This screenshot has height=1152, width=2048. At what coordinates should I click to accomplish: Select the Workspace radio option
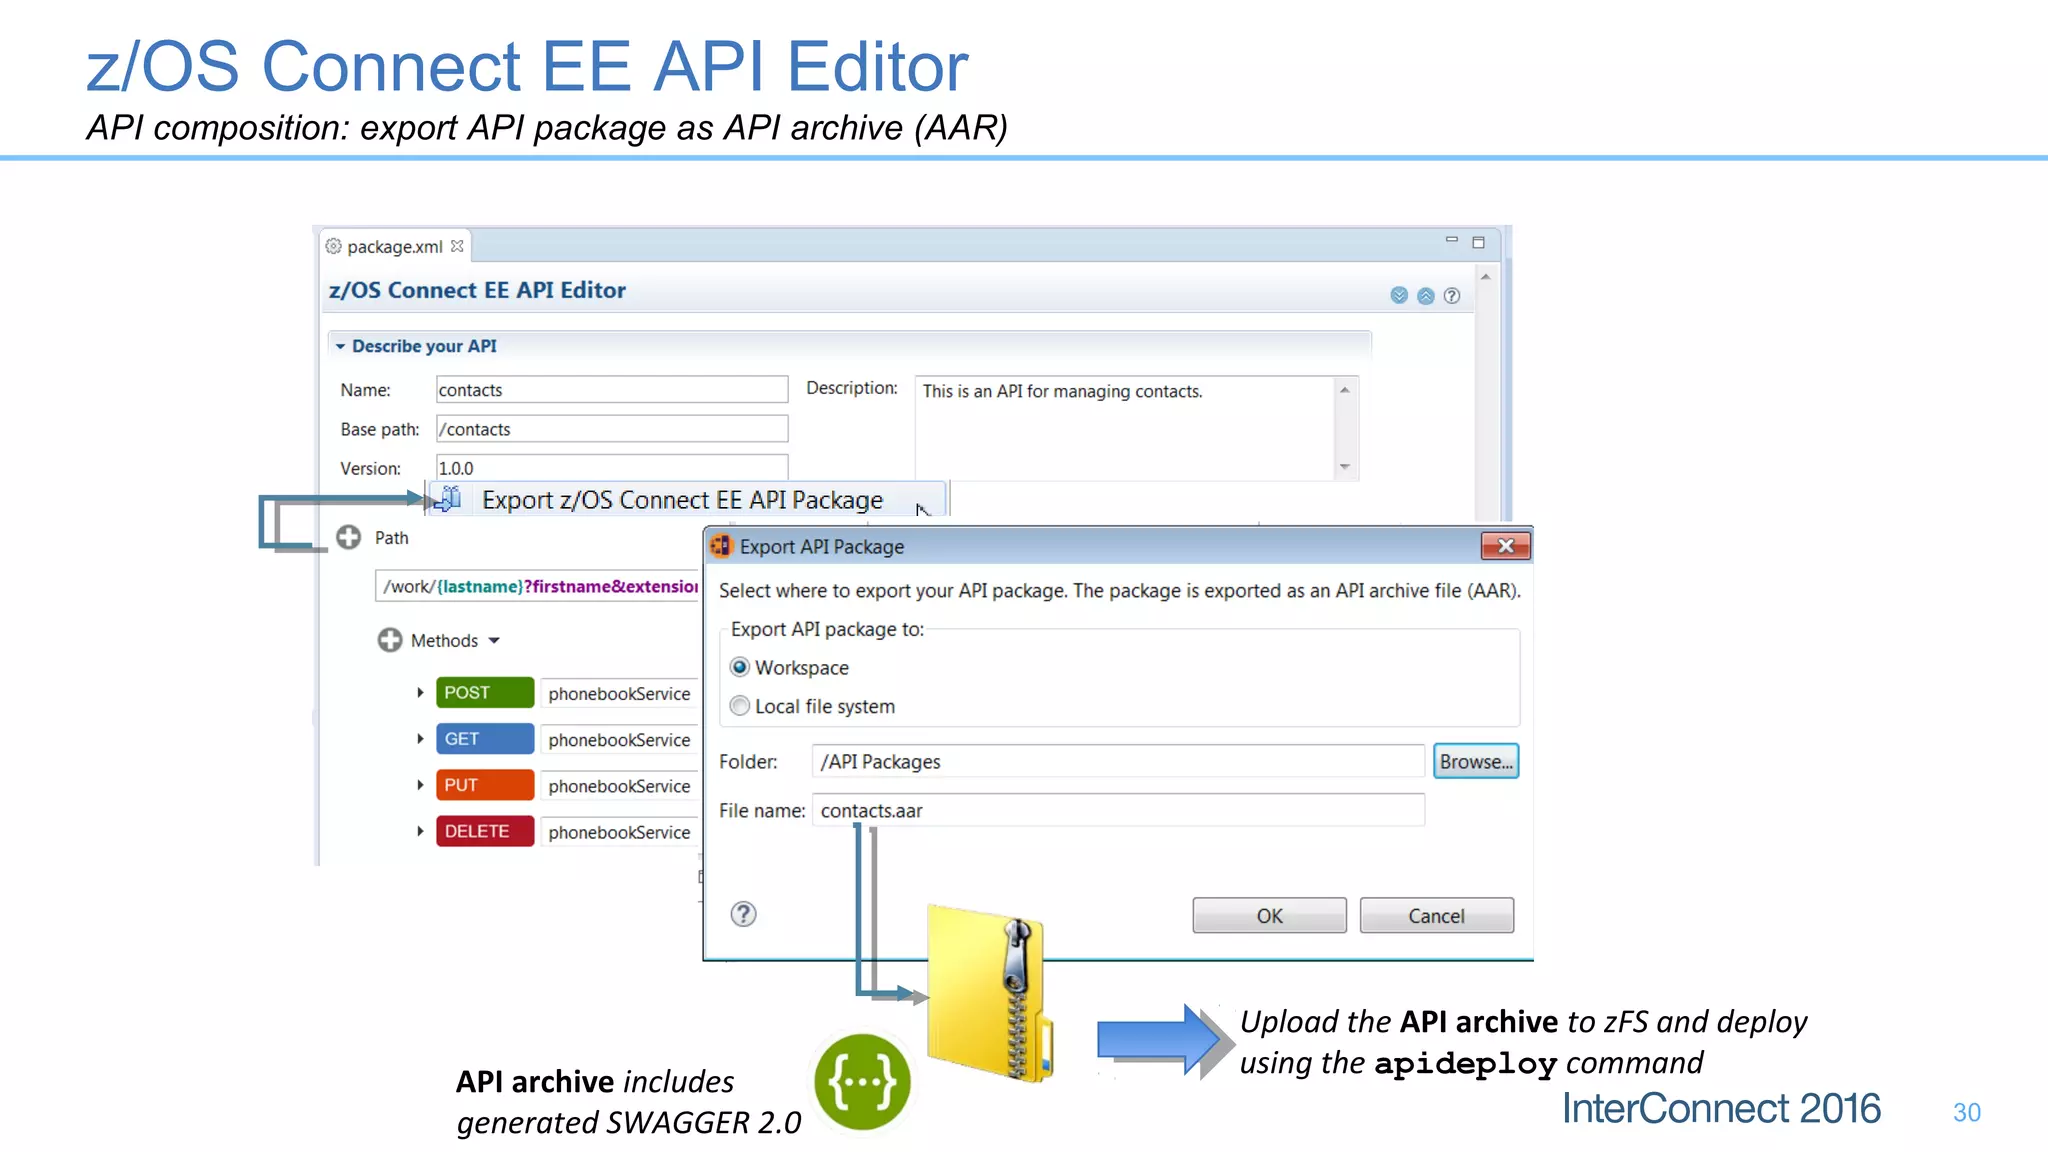(x=740, y=667)
